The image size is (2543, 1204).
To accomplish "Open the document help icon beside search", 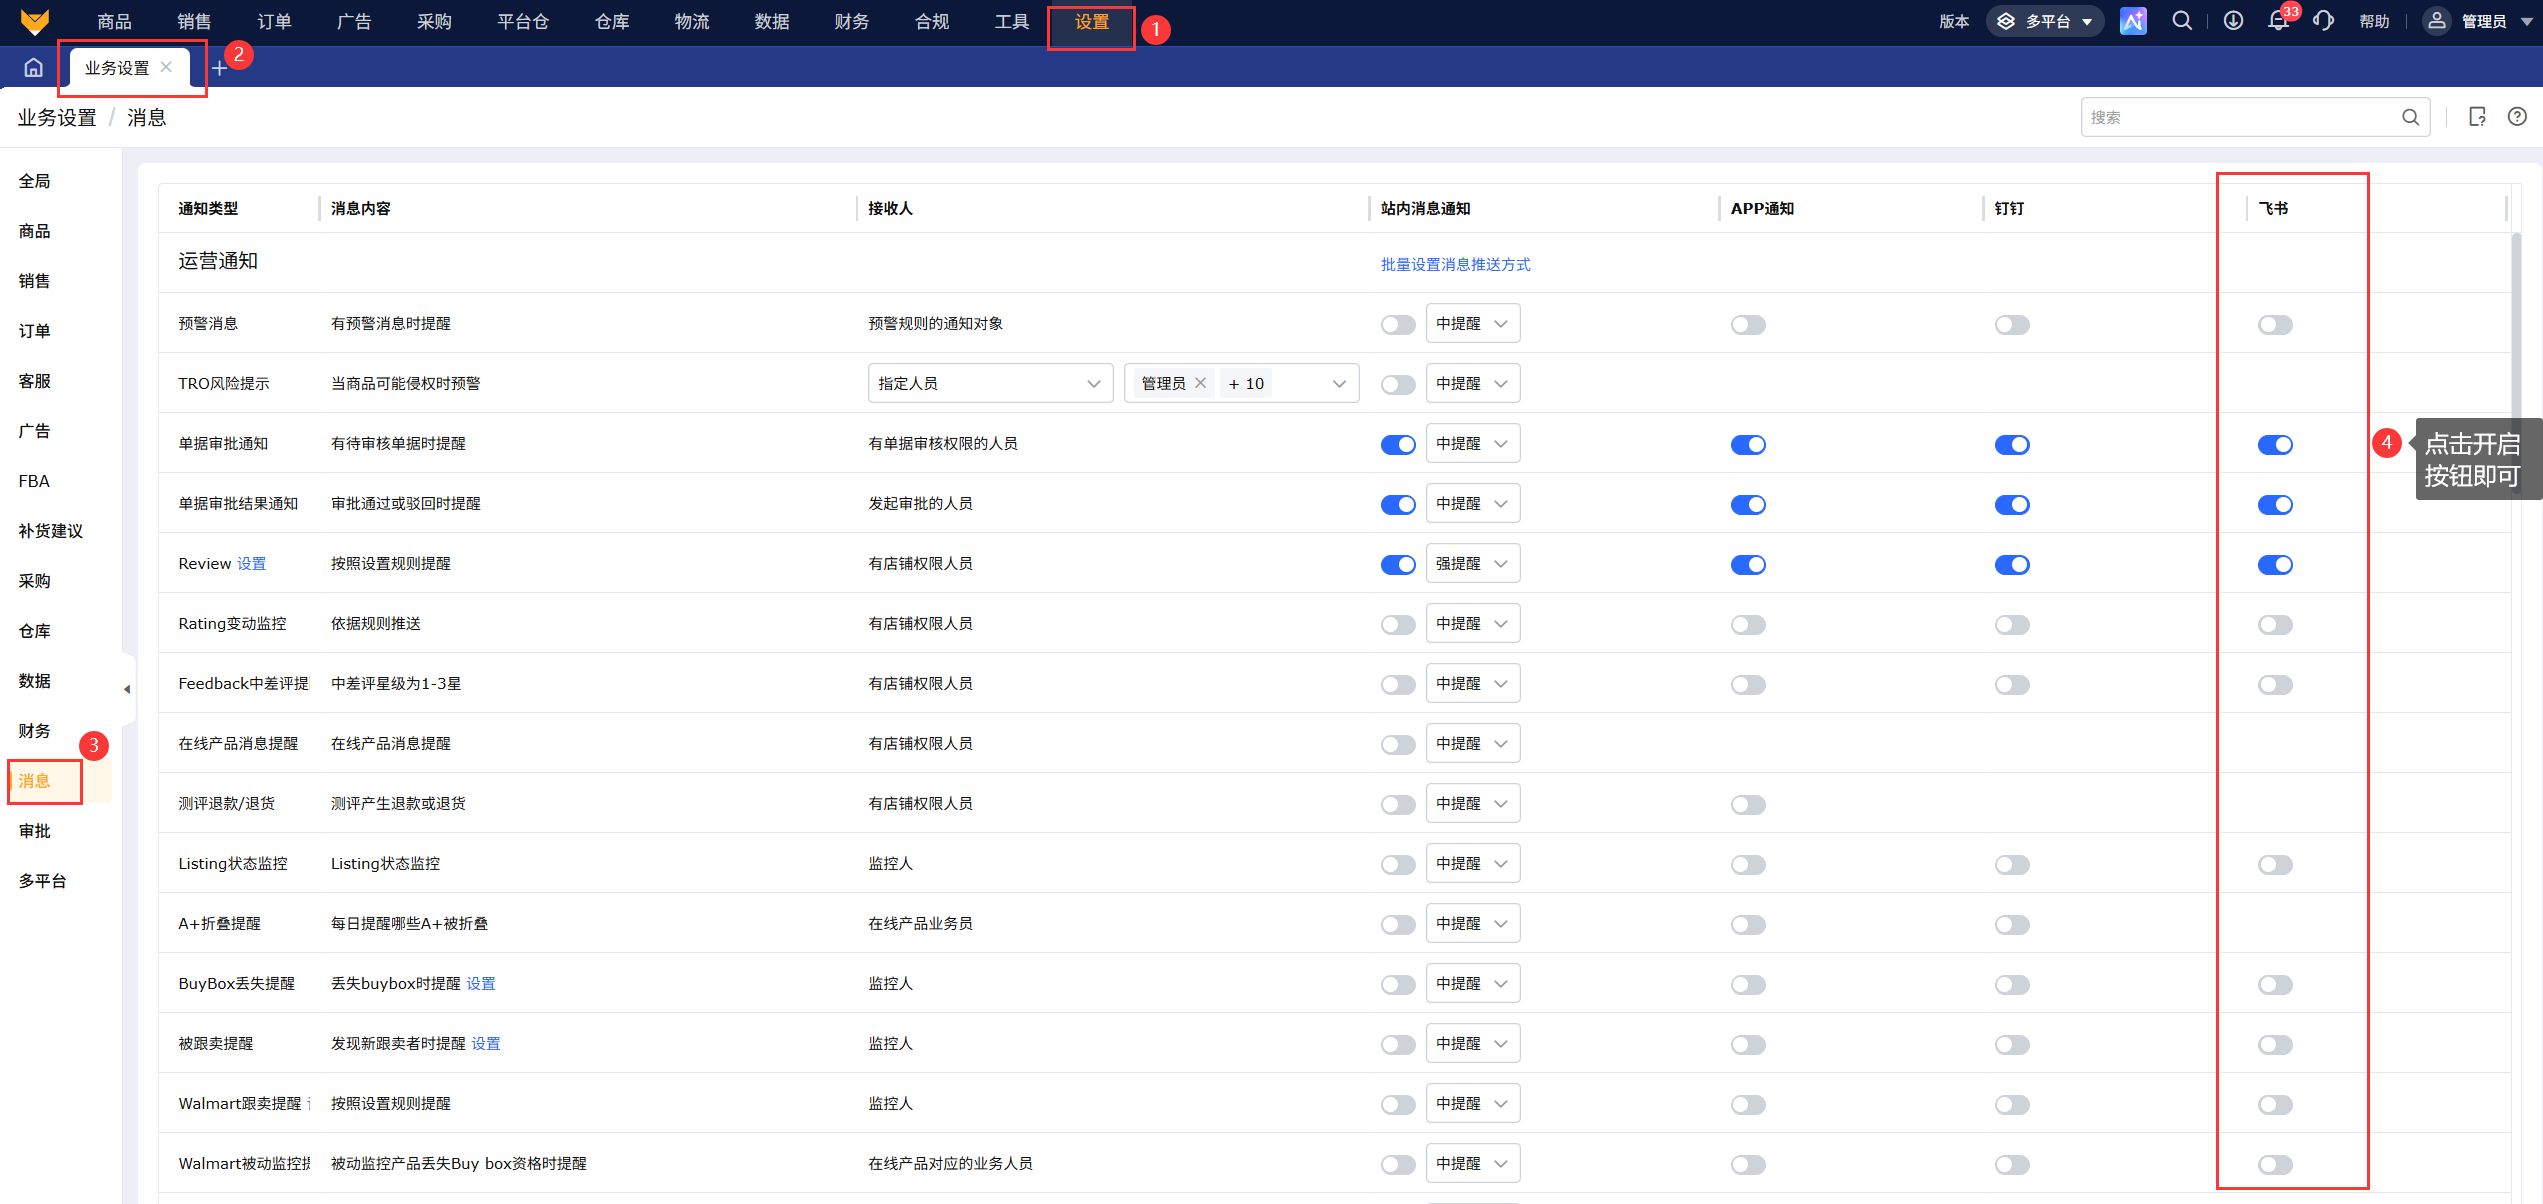I will tap(2477, 117).
